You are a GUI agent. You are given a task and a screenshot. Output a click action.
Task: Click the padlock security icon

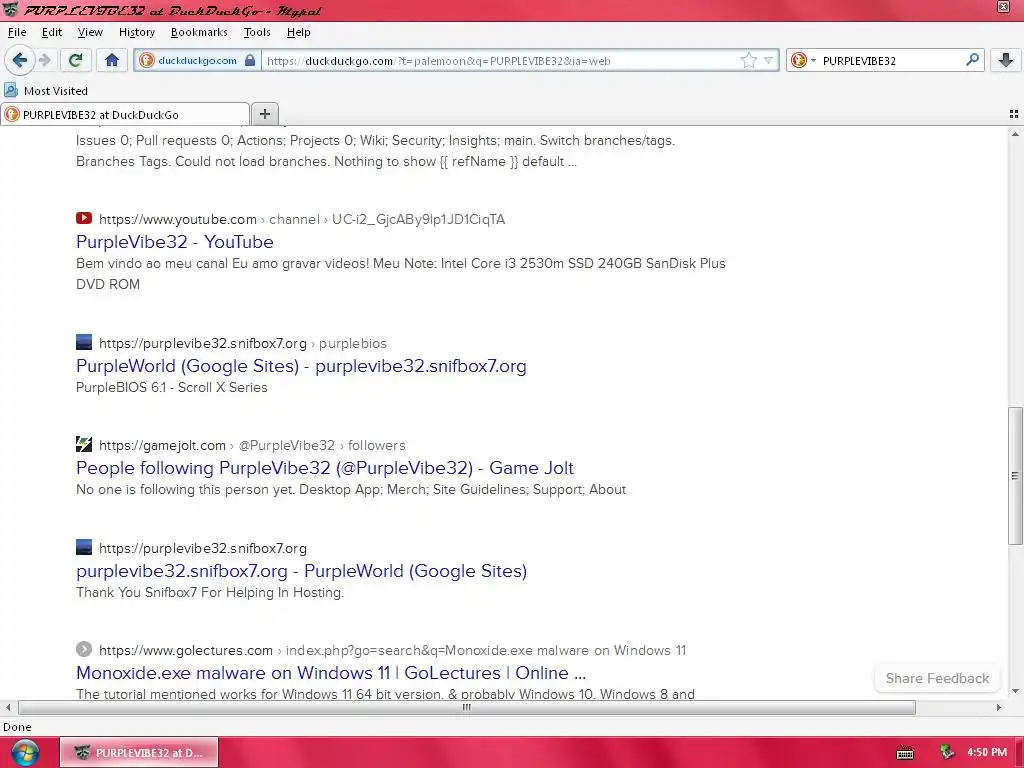[250, 61]
